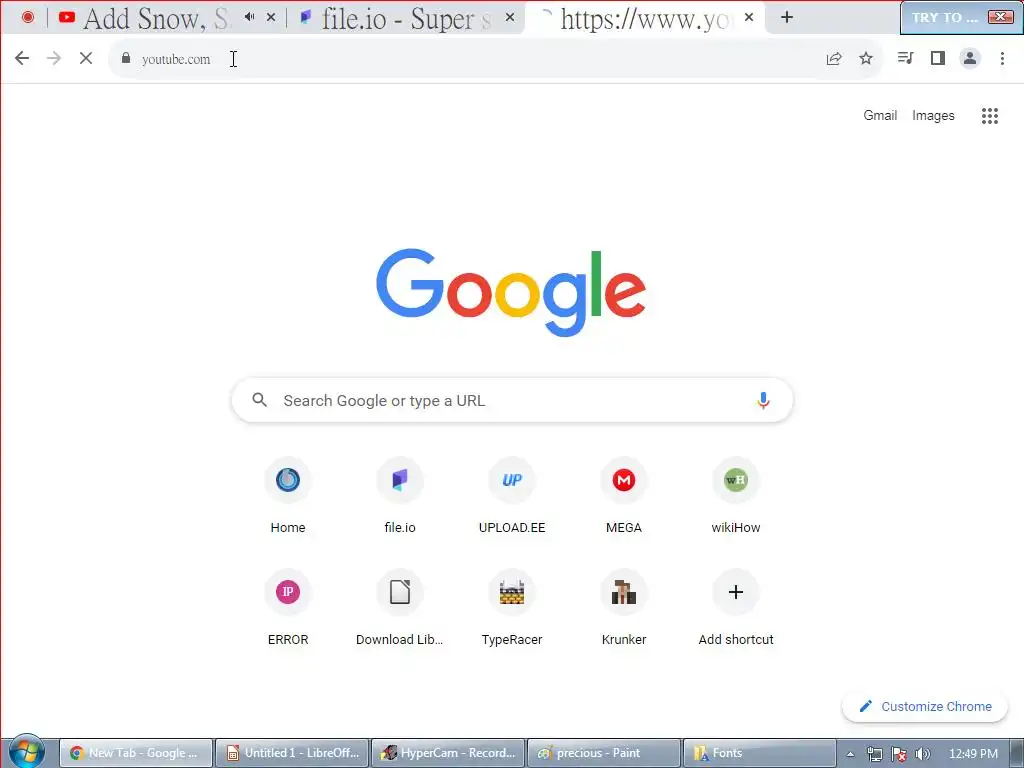Open the wikiHow shortcut tile
This screenshot has height=768, width=1024.
pos(736,495)
